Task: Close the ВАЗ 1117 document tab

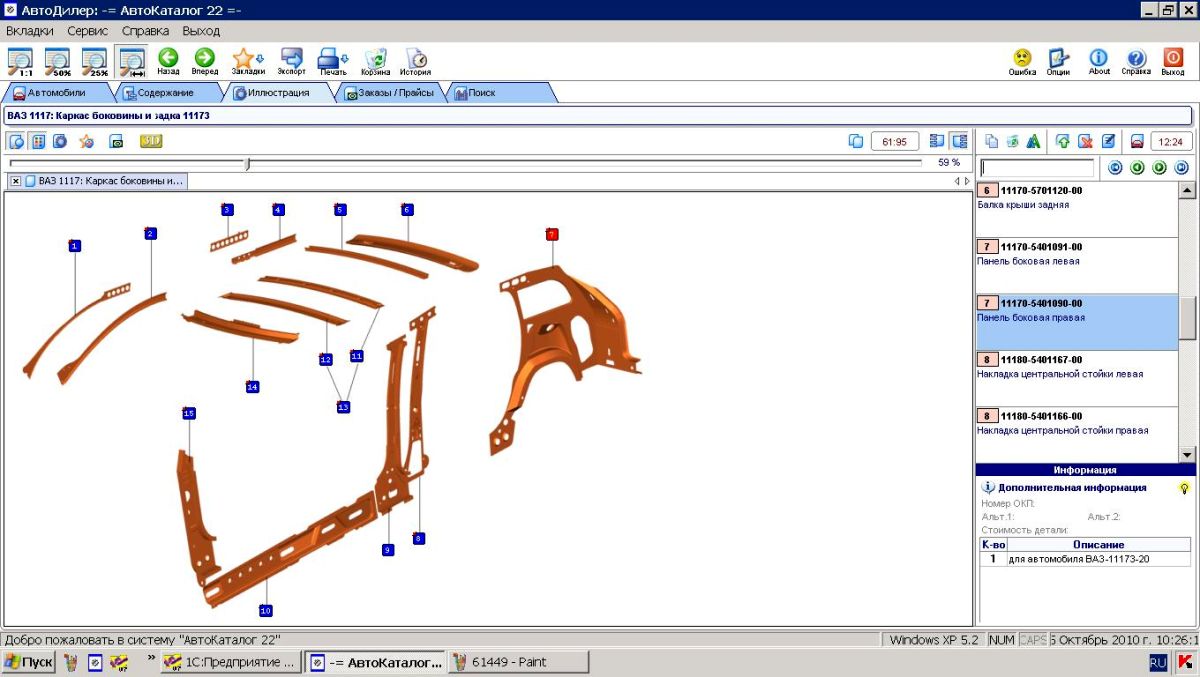Action: tap(16, 181)
